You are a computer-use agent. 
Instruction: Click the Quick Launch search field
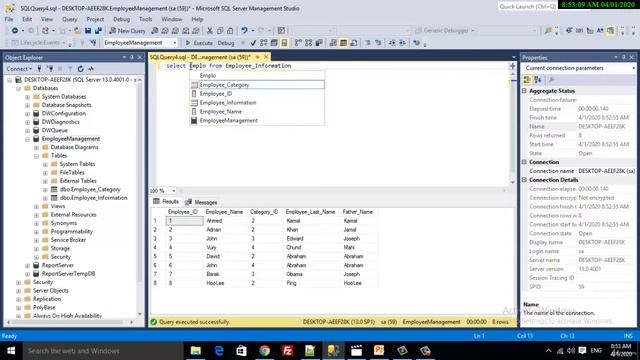[x=527, y=6]
